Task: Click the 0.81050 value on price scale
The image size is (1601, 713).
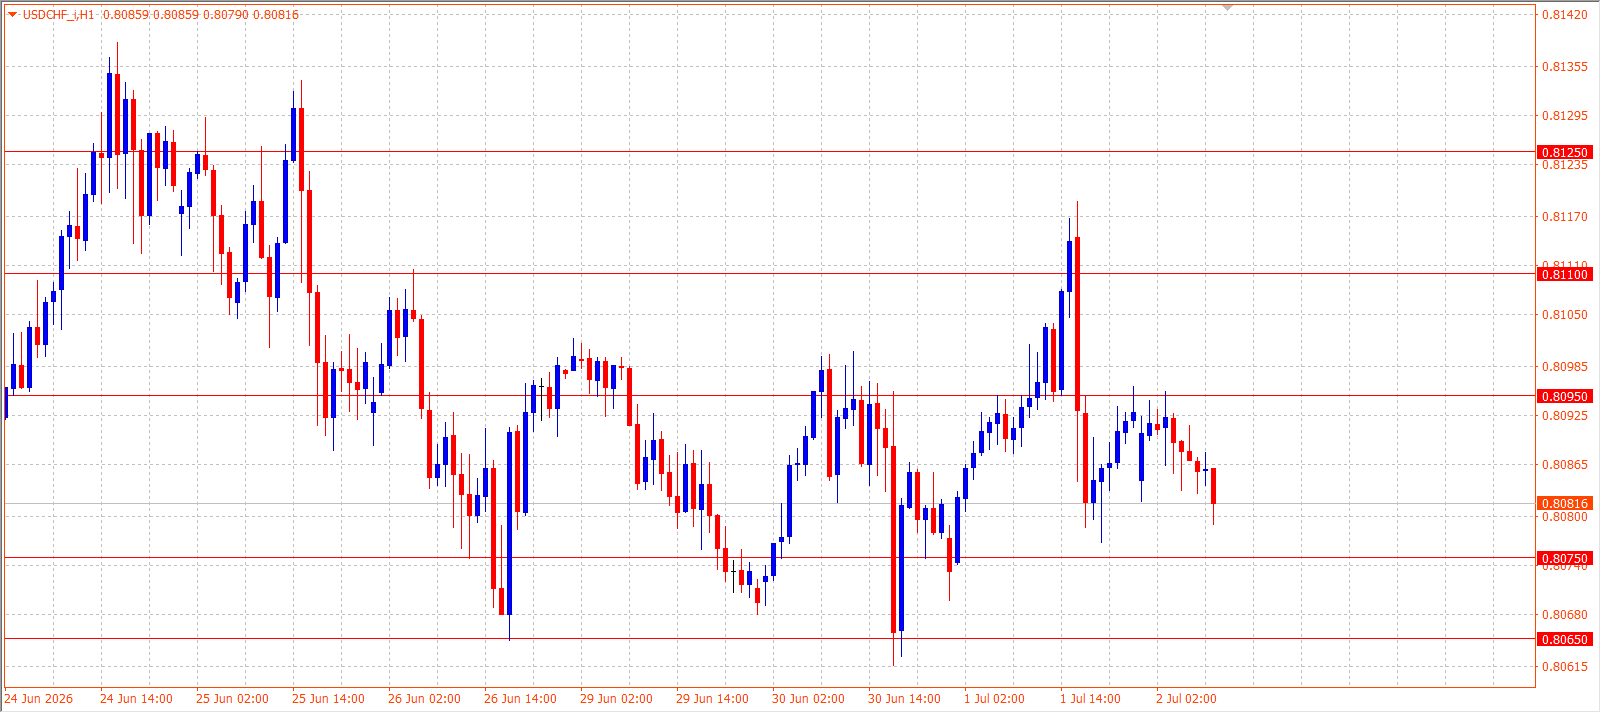Action: click(1564, 315)
